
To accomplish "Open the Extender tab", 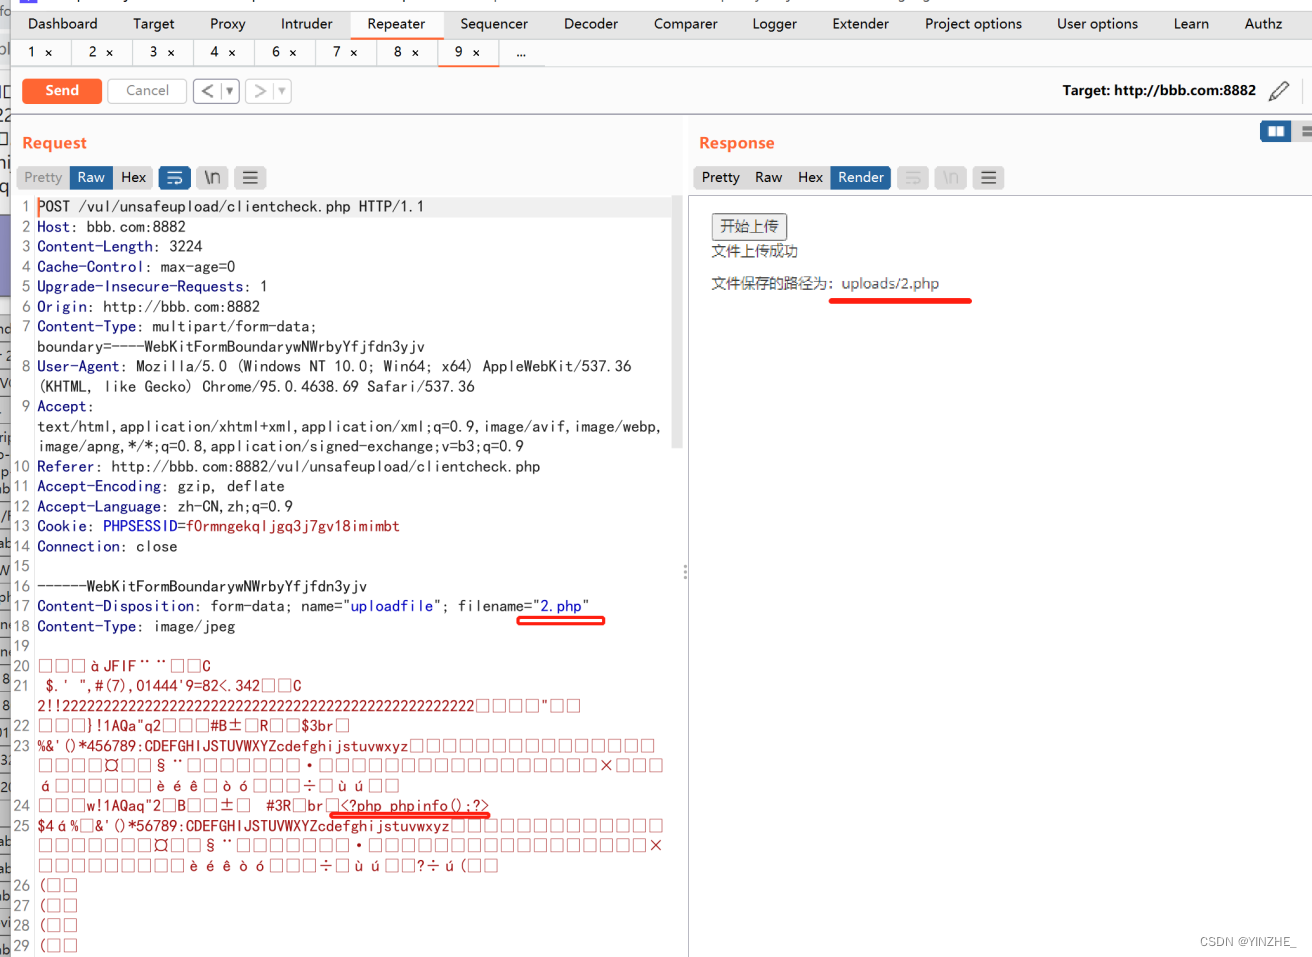I will pyautogui.click(x=861, y=24).
